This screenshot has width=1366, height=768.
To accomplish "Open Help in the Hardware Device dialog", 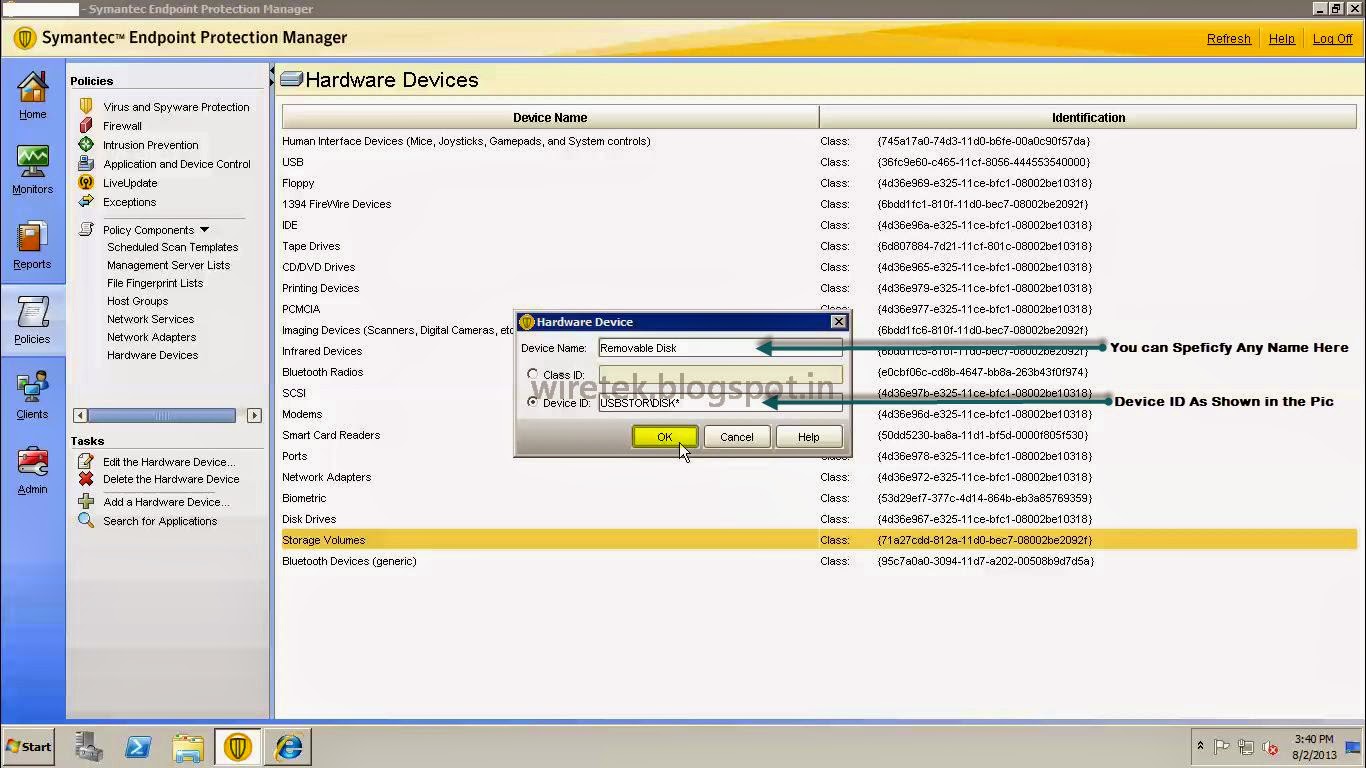I will (809, 437).
